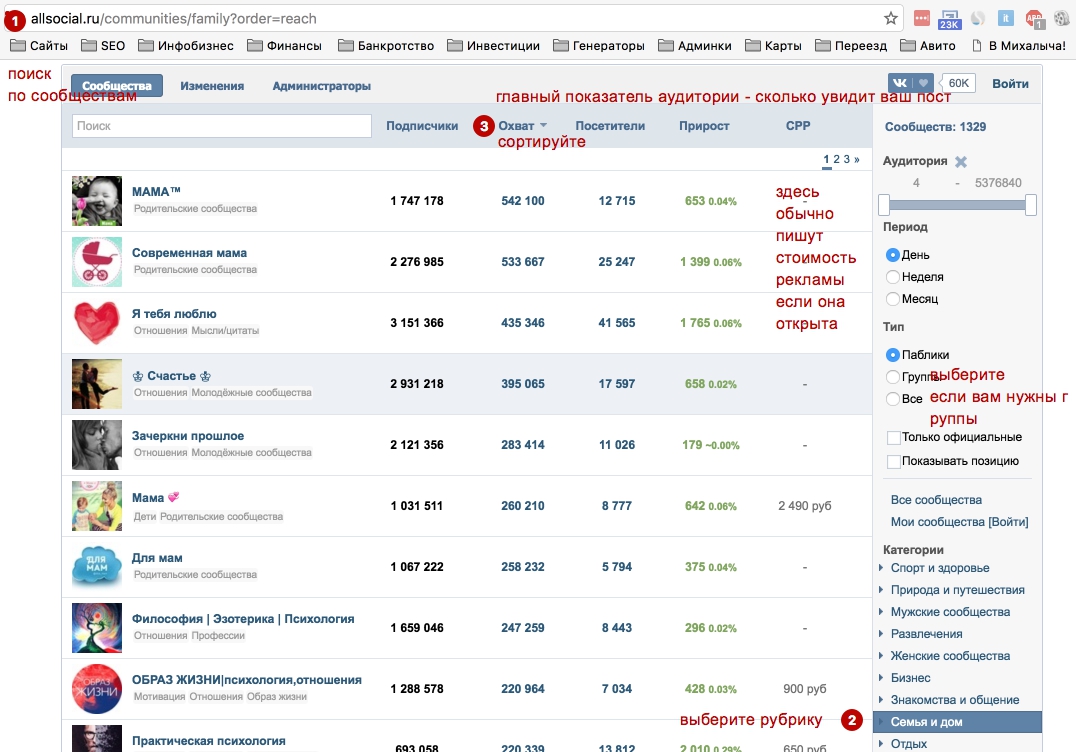Open the red three-dots extension icon

(x=922, y=19)
